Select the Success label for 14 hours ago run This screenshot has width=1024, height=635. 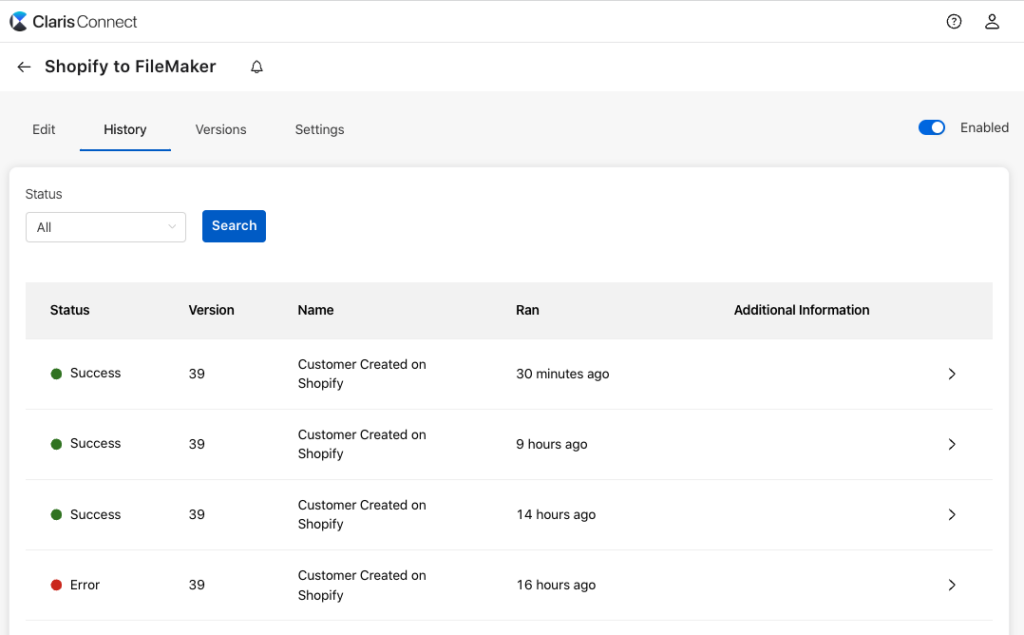[x=95, y=515]
